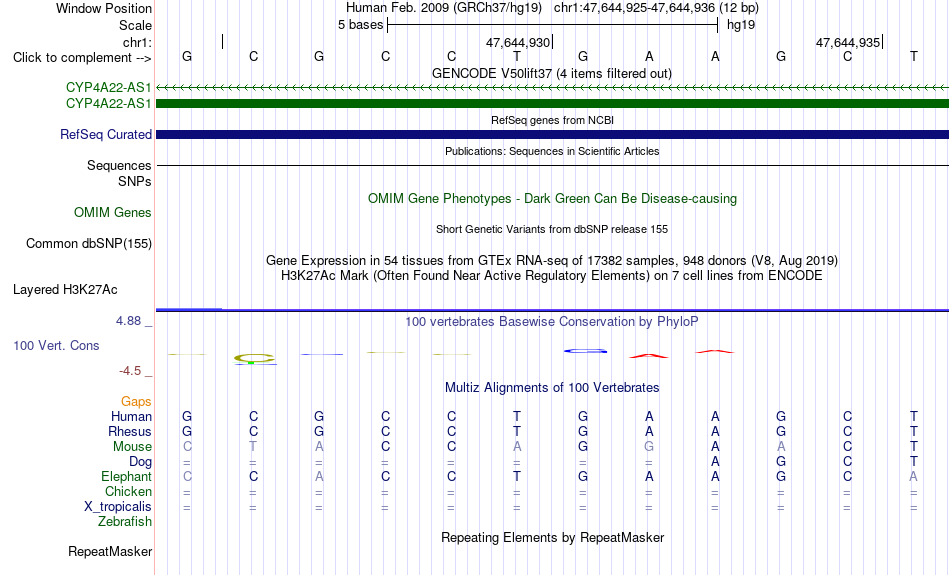Click the chr1:47,644,925-47,644,936 position text
Image resolution: width=950 pixels, height=575 pixels.
pyautogui.click(x=634, y=8)
